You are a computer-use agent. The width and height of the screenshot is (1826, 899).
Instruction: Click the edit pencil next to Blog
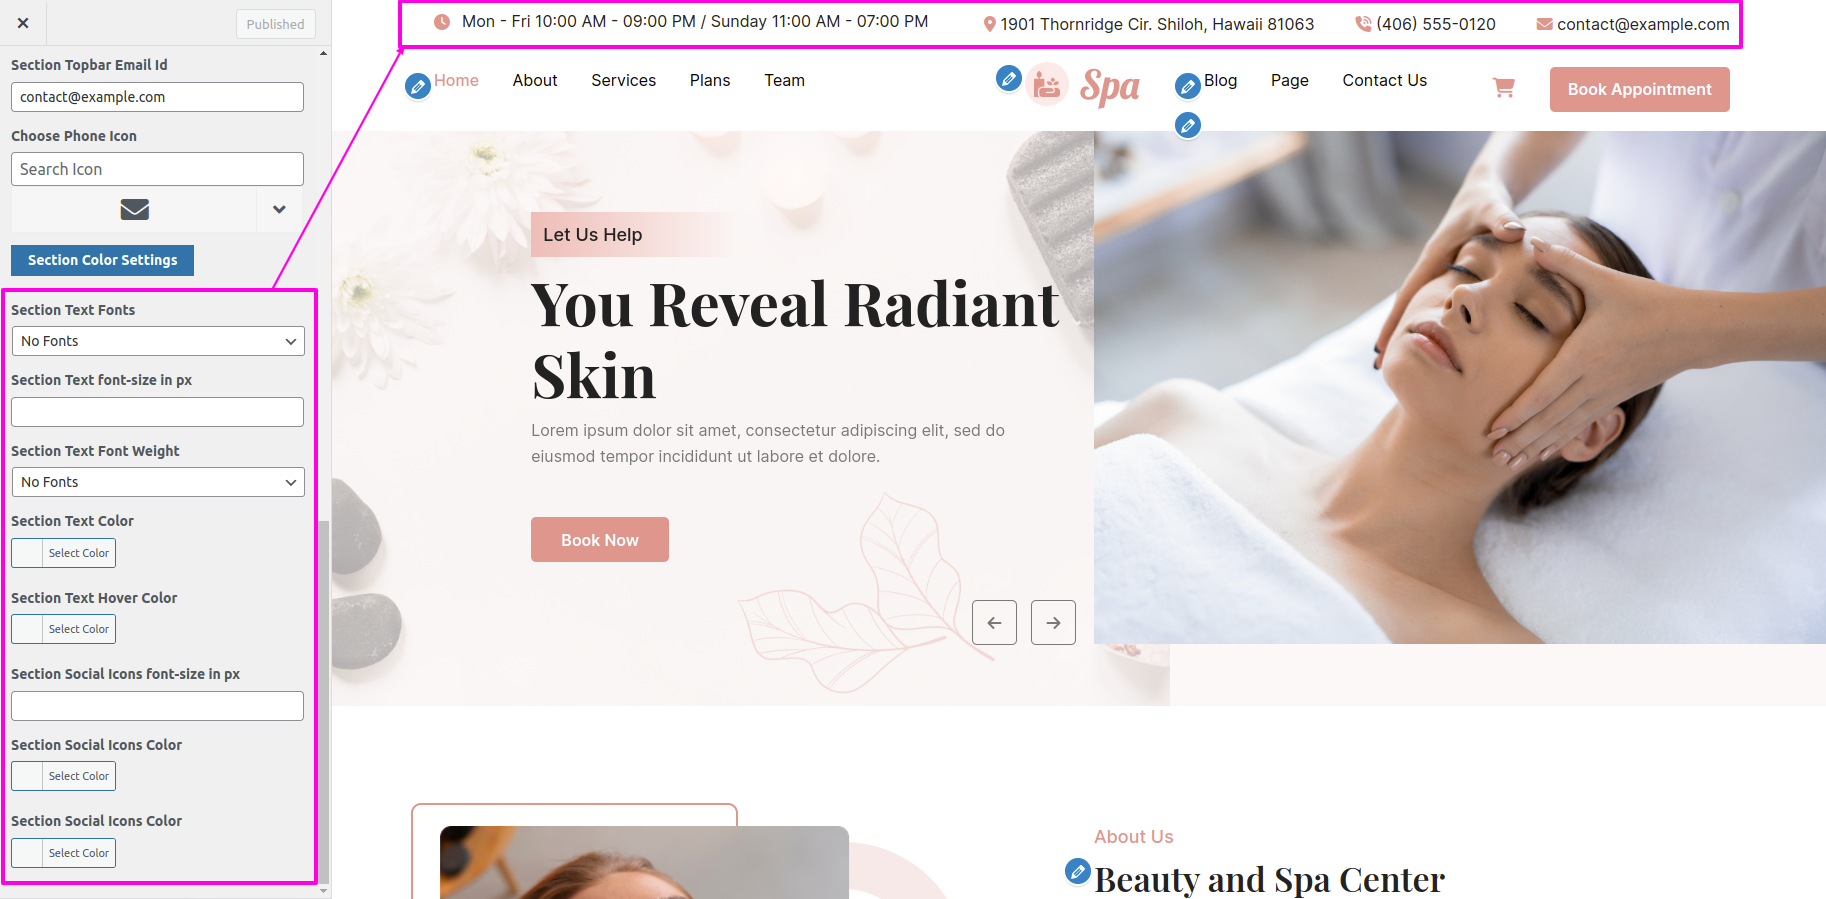[x=1187, y=87]
